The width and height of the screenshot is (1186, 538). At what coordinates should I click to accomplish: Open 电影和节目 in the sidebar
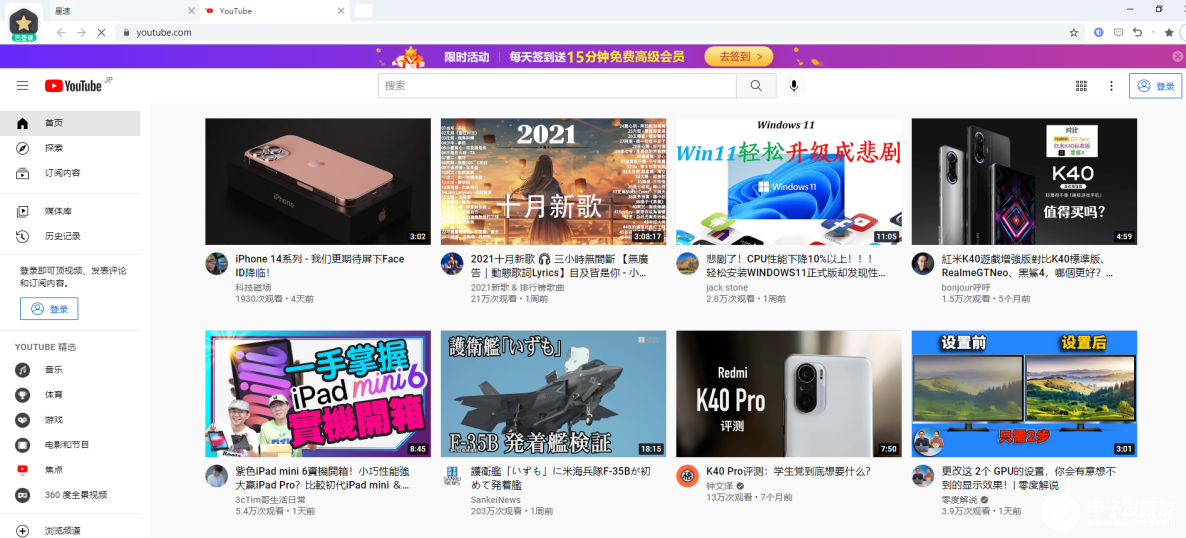pyautogui.click(x=70, y=445)
